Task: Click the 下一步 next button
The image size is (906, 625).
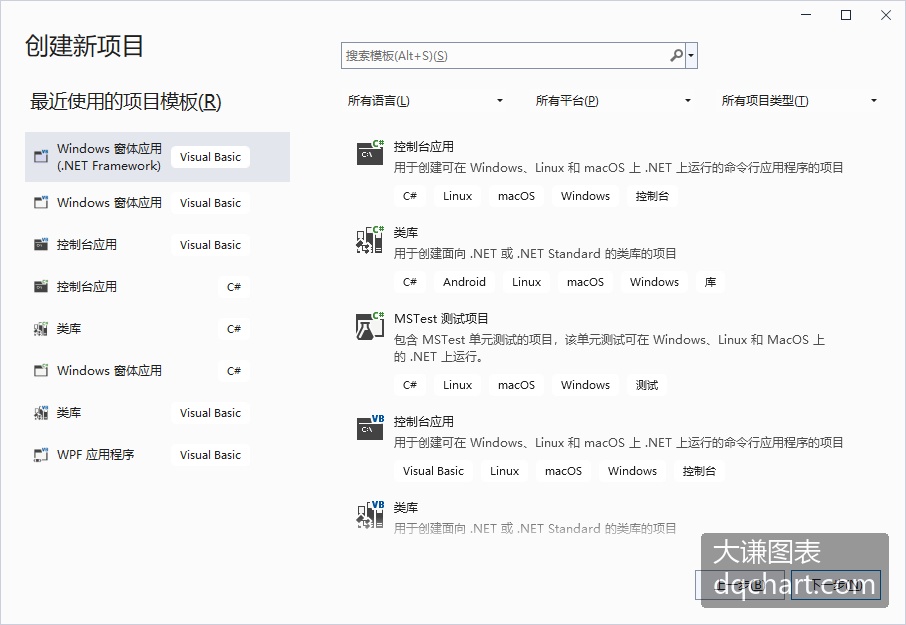Action: [836, 585]
